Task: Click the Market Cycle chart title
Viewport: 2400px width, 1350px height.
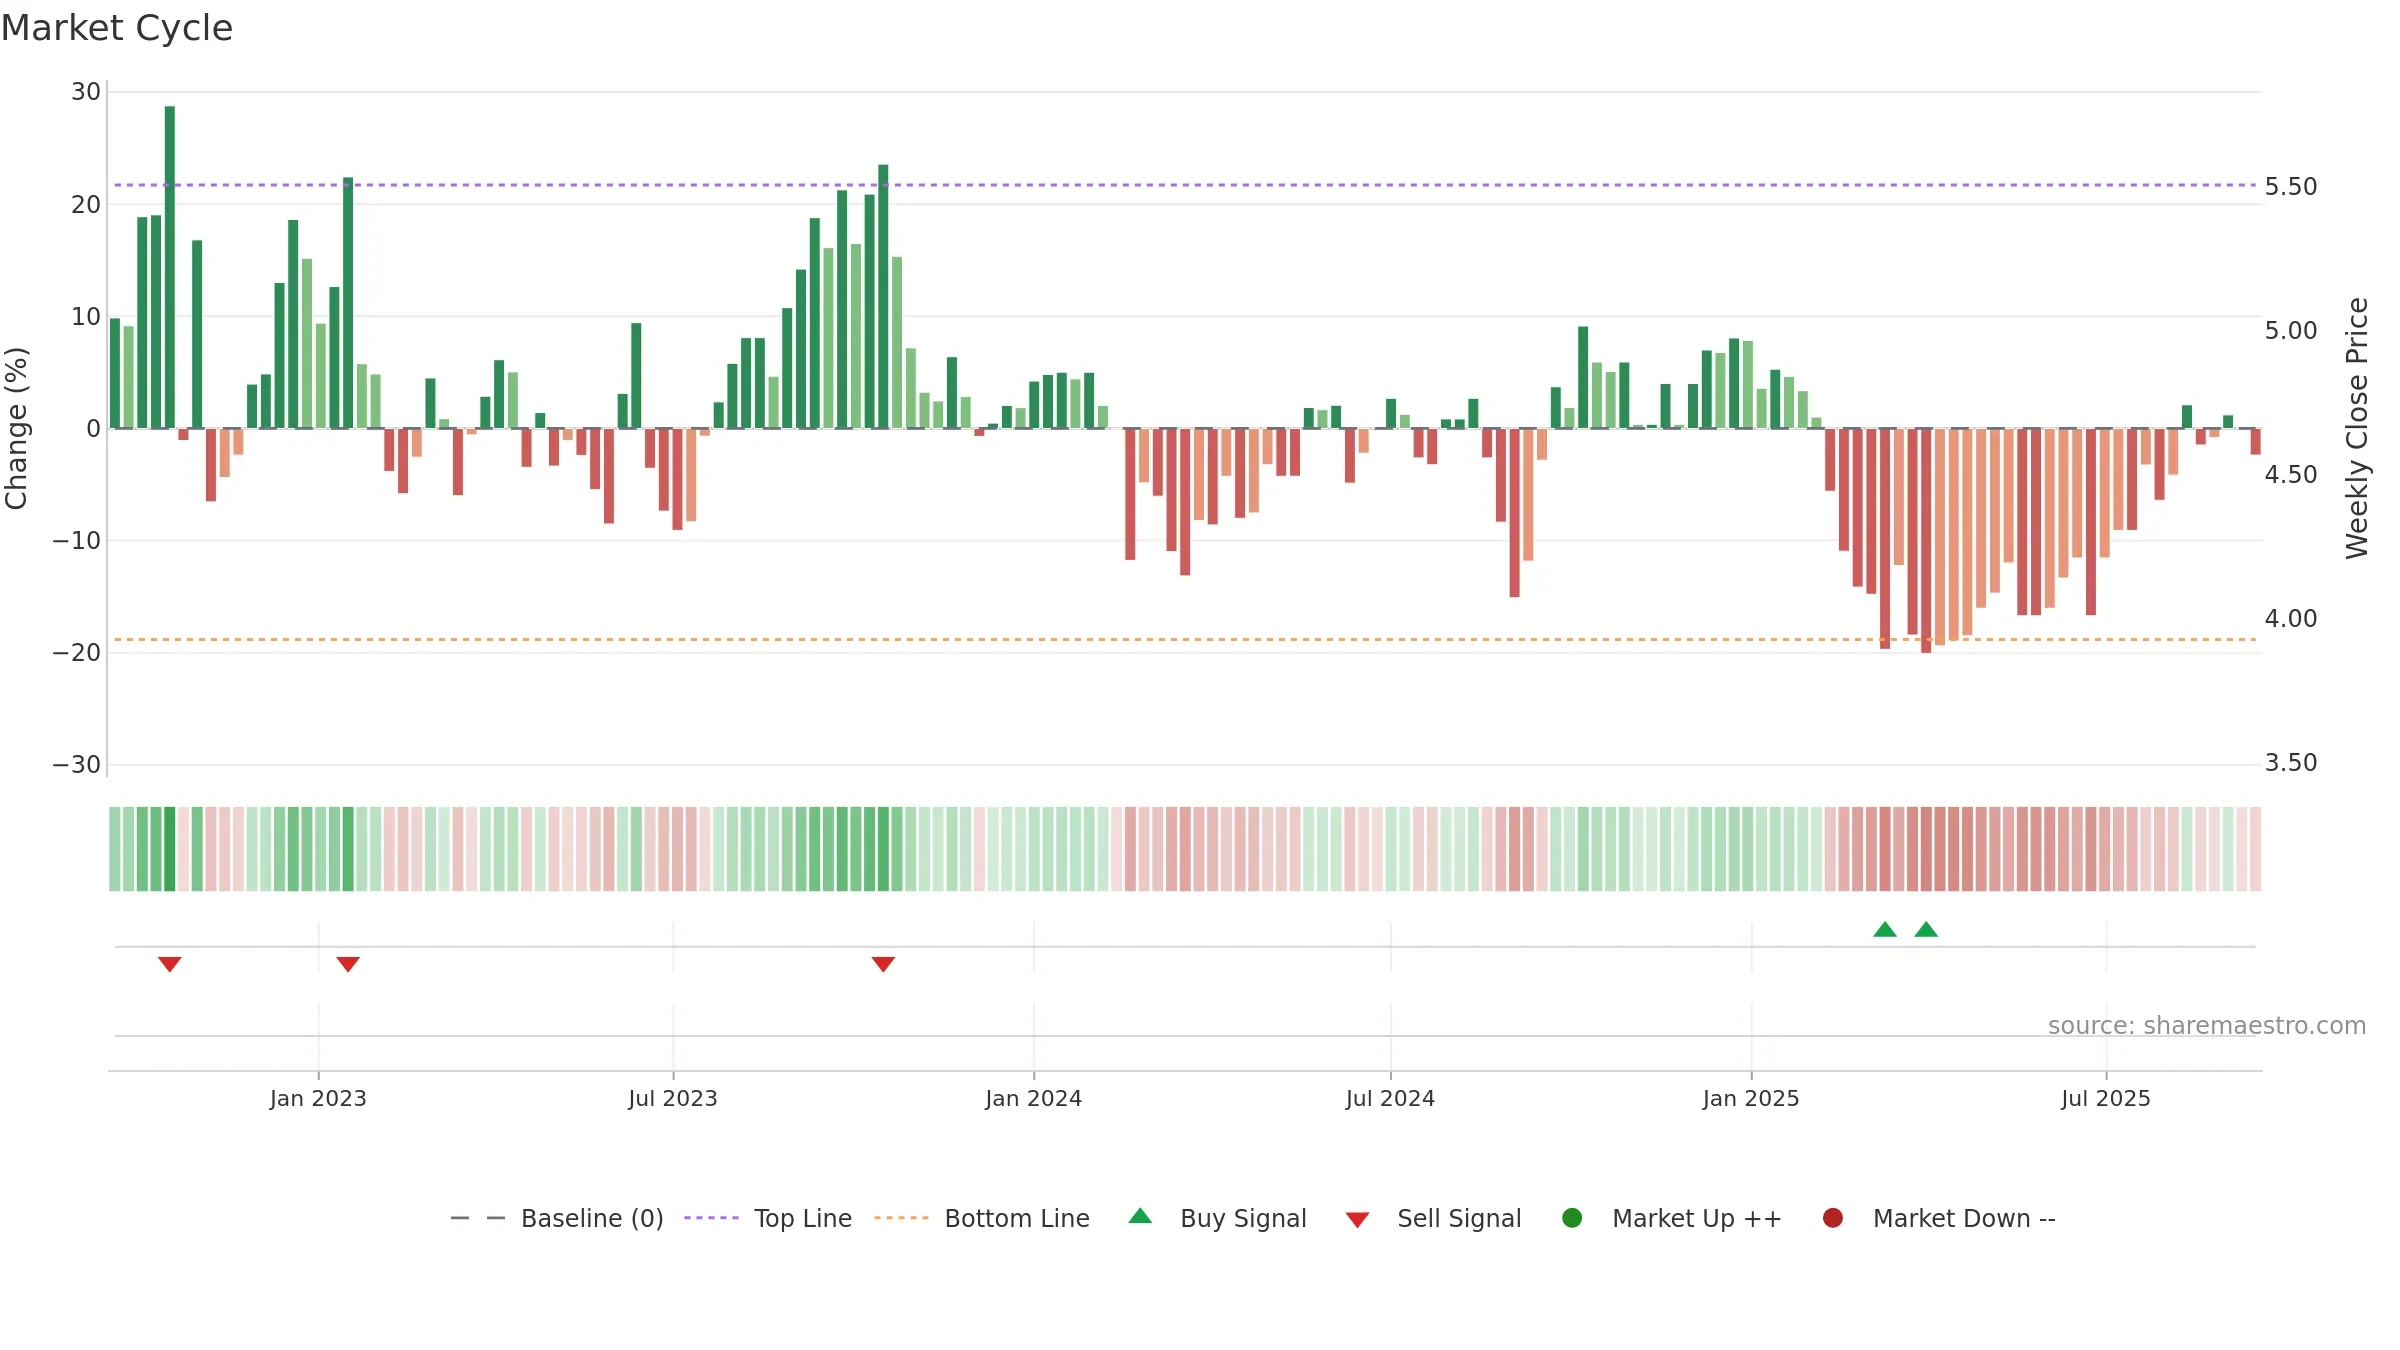Action: (117, 28)
